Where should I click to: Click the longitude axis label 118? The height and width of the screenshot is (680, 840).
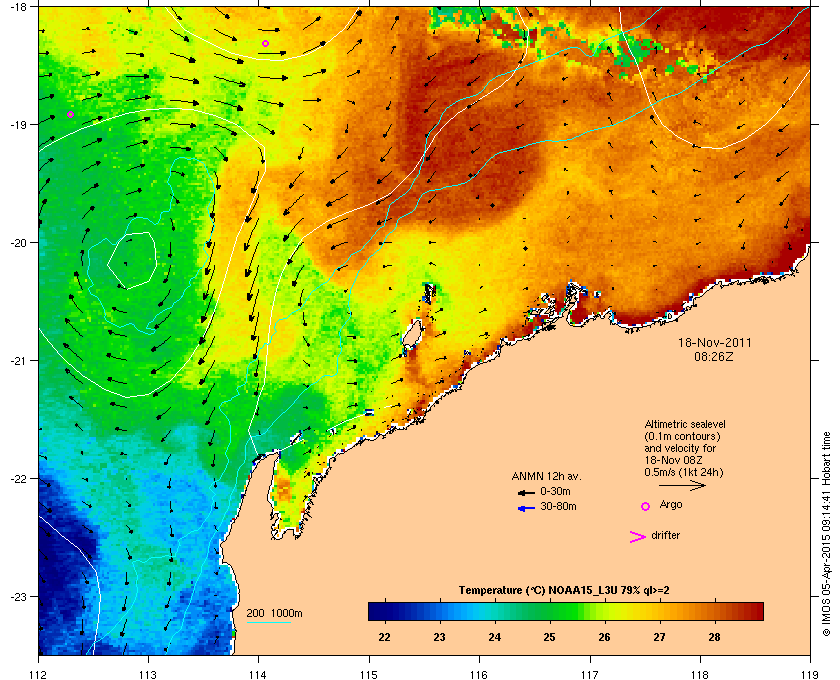tap(700, 674)
